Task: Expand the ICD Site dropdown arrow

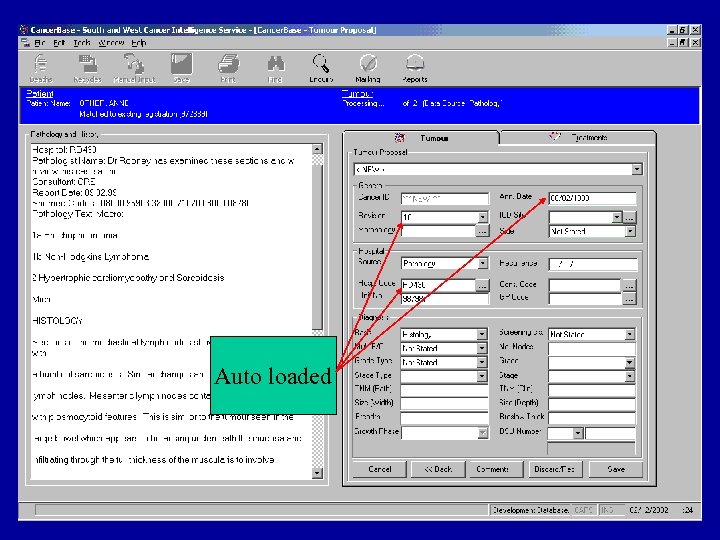Action: [617, 217]
